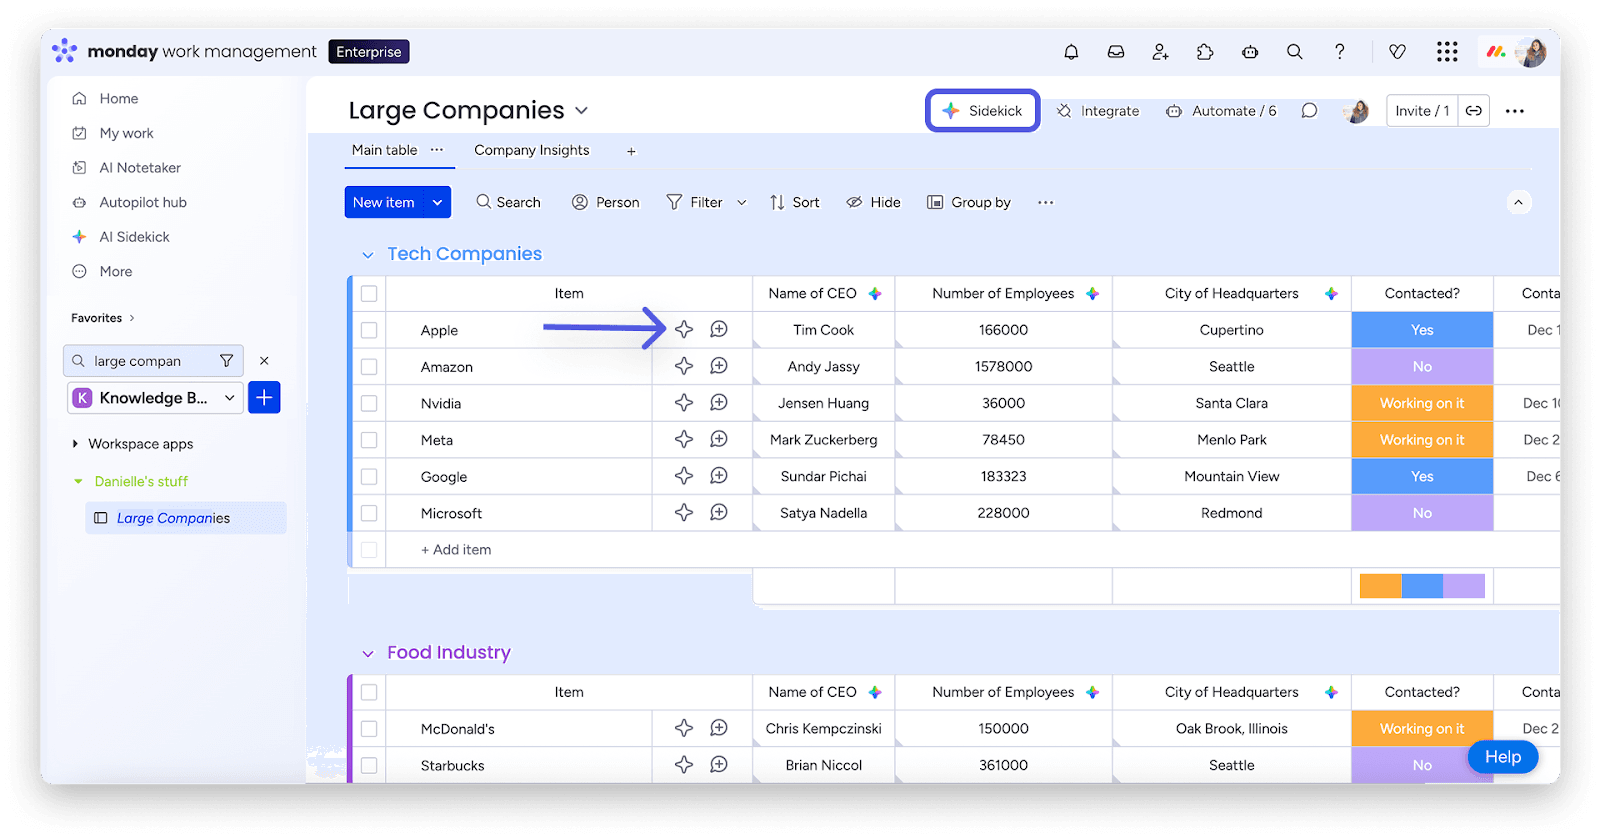Open the Integrate button

point(1098,111)
